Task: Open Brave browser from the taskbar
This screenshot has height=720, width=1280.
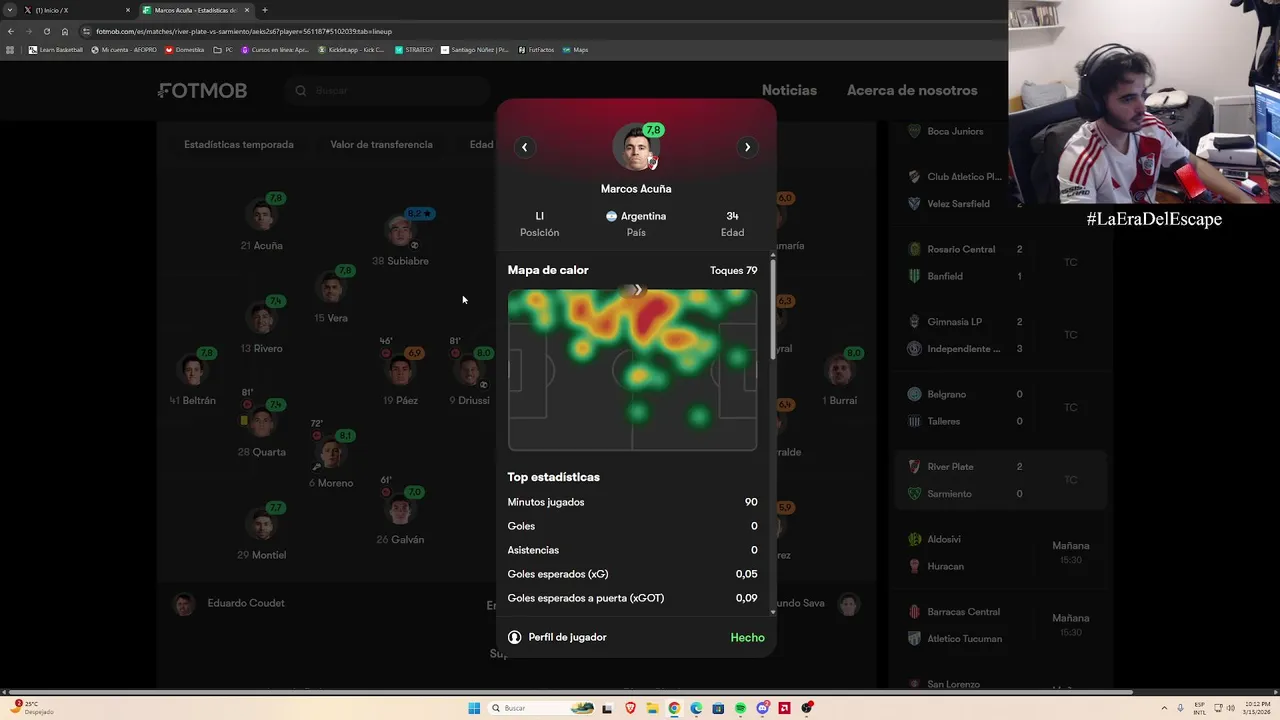Action: [630, 708]
